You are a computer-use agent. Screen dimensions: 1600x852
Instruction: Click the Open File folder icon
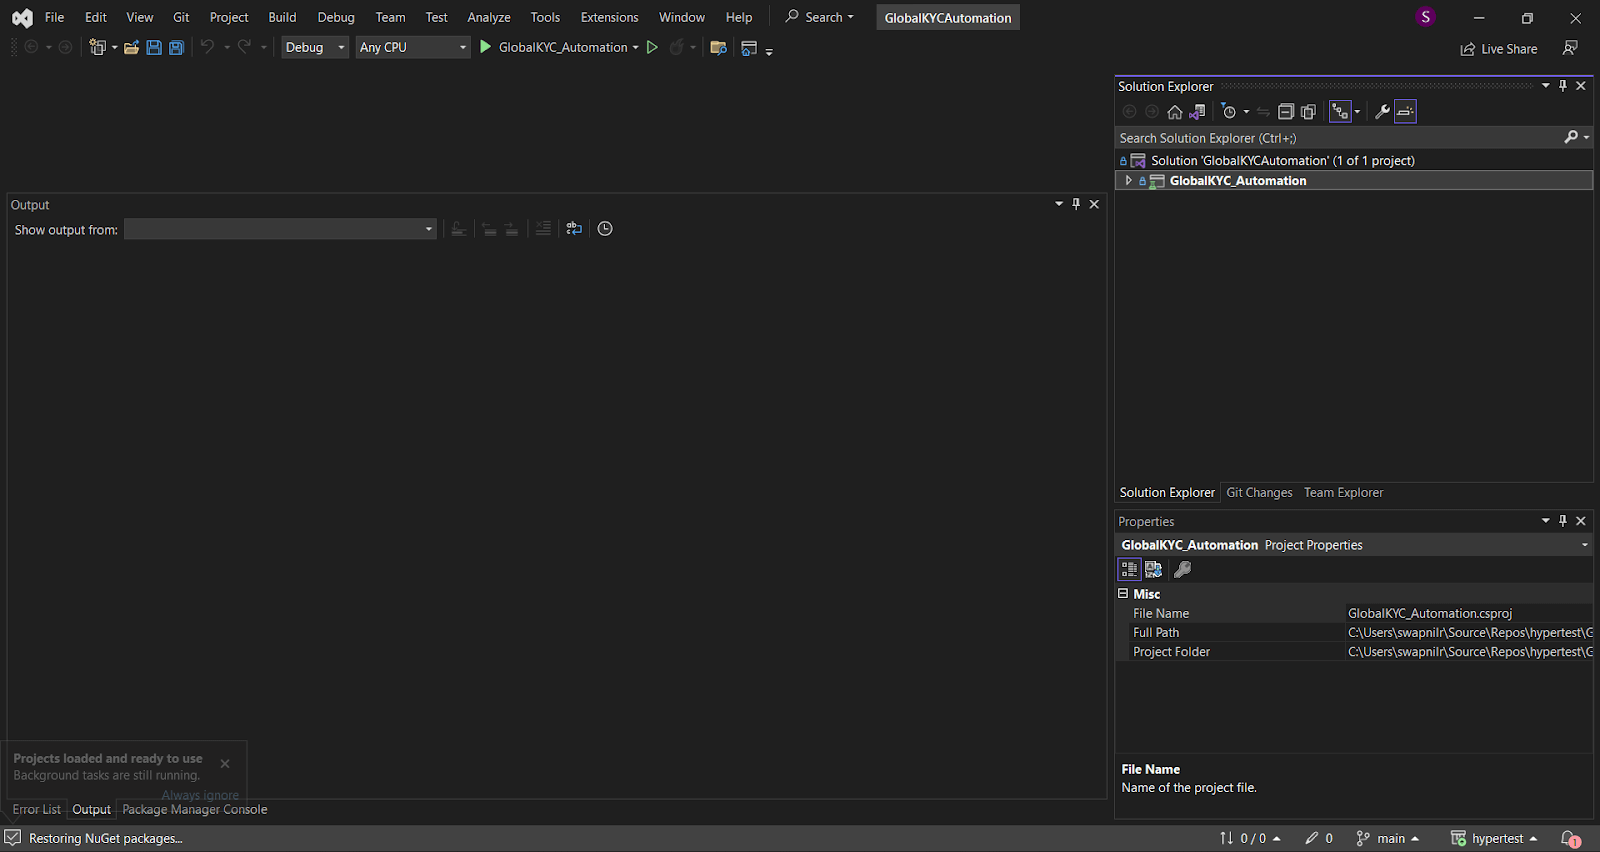point(131,47)
